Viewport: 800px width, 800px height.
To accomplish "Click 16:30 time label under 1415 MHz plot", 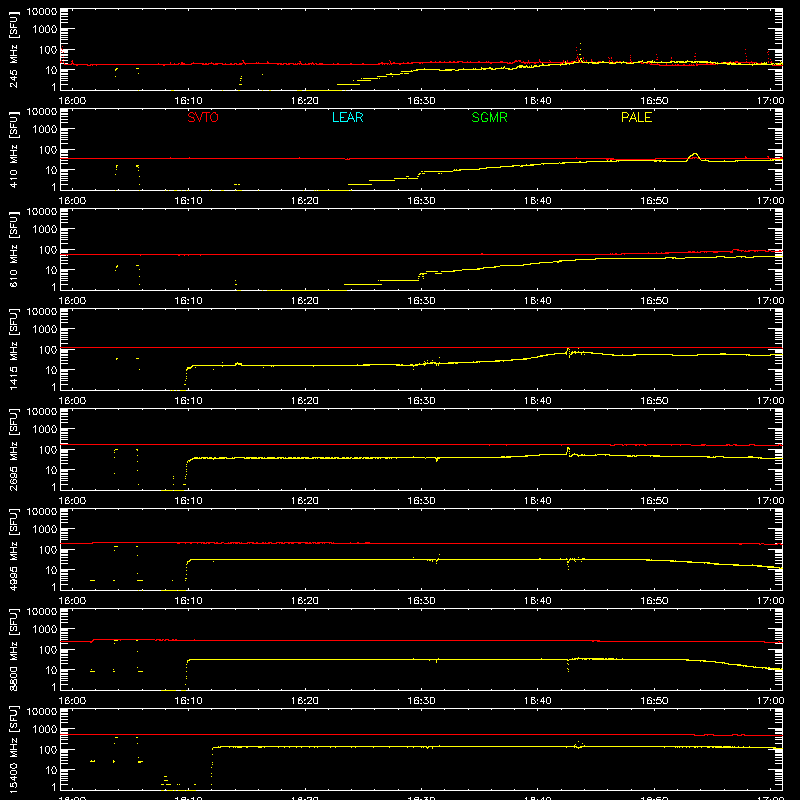I will [421, 401].
